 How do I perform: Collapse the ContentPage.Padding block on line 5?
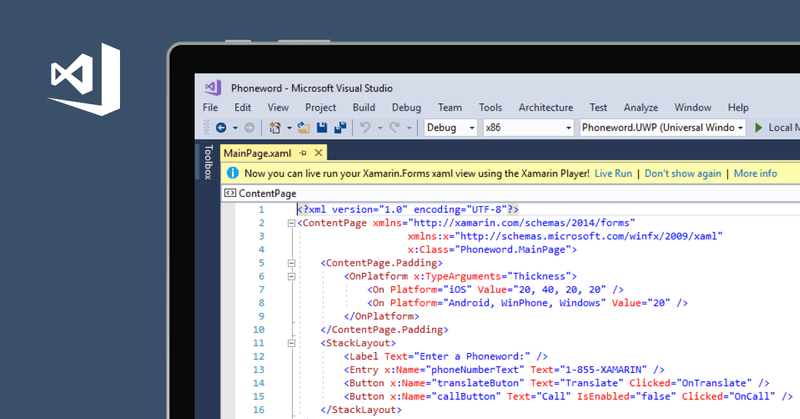(x=291, y=263)
